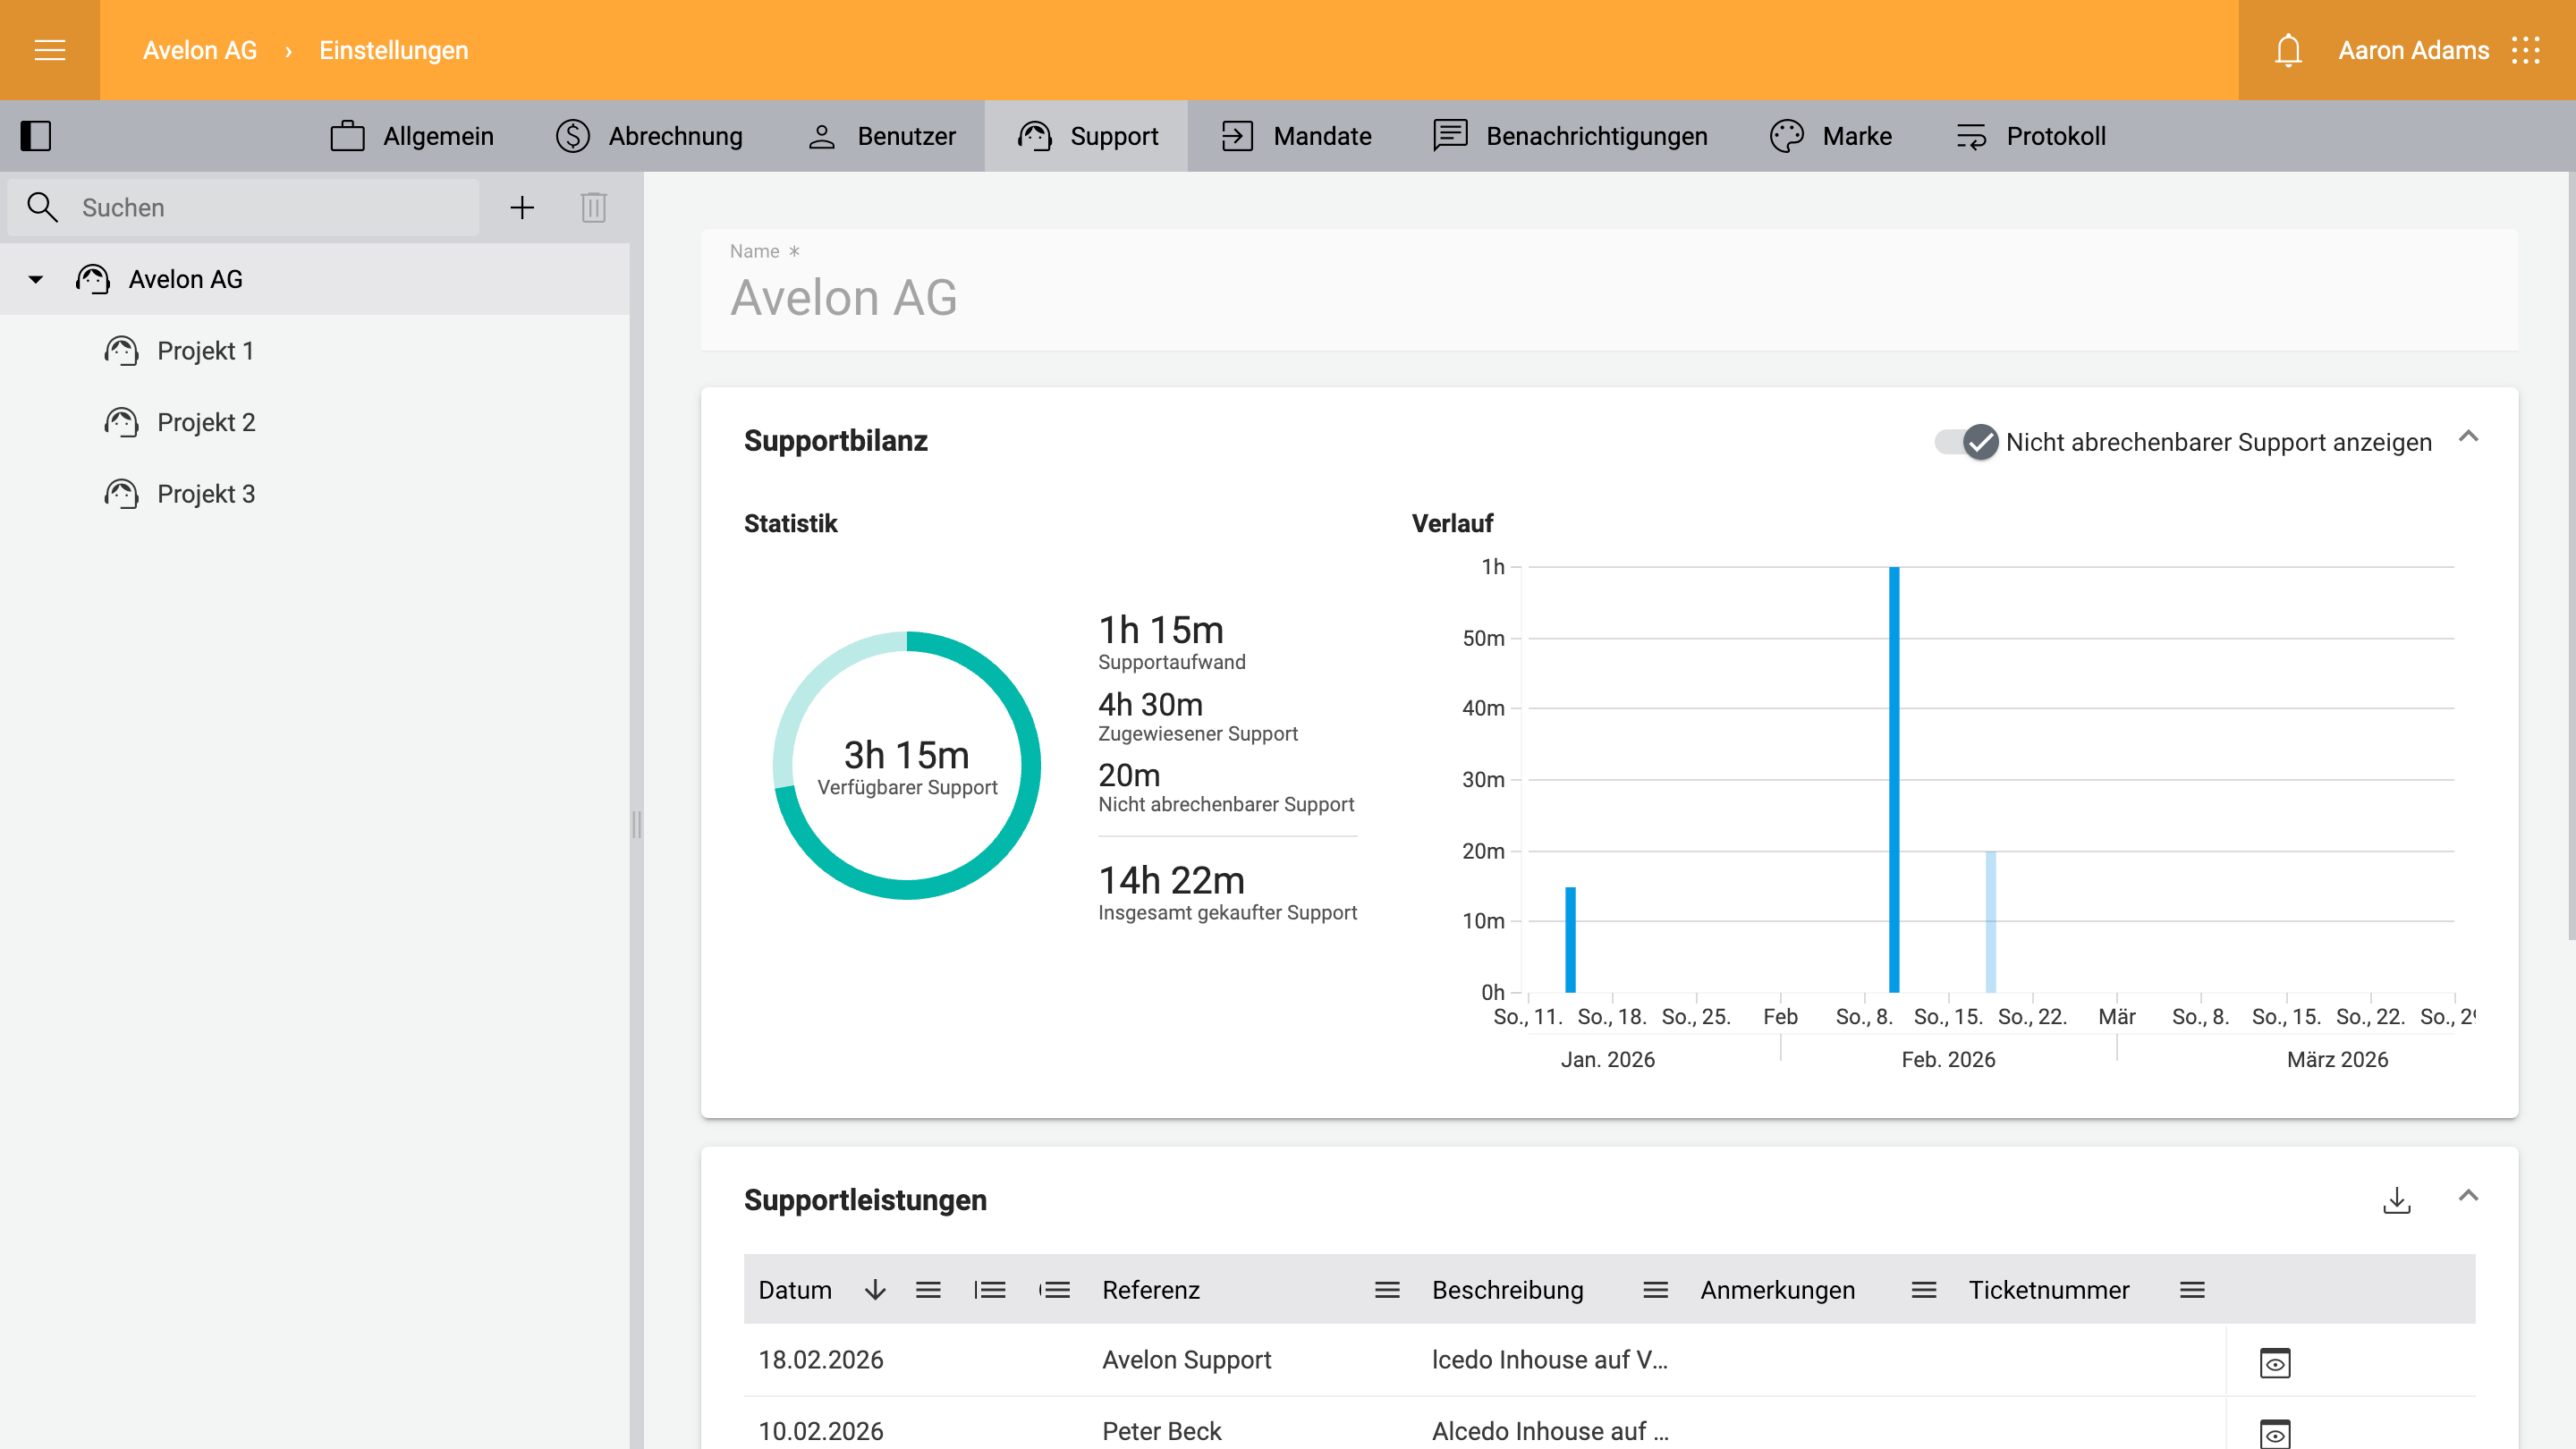The image size is (2576, 1449).
Task: Open the hamburger main menu
Action: [49, 50]
